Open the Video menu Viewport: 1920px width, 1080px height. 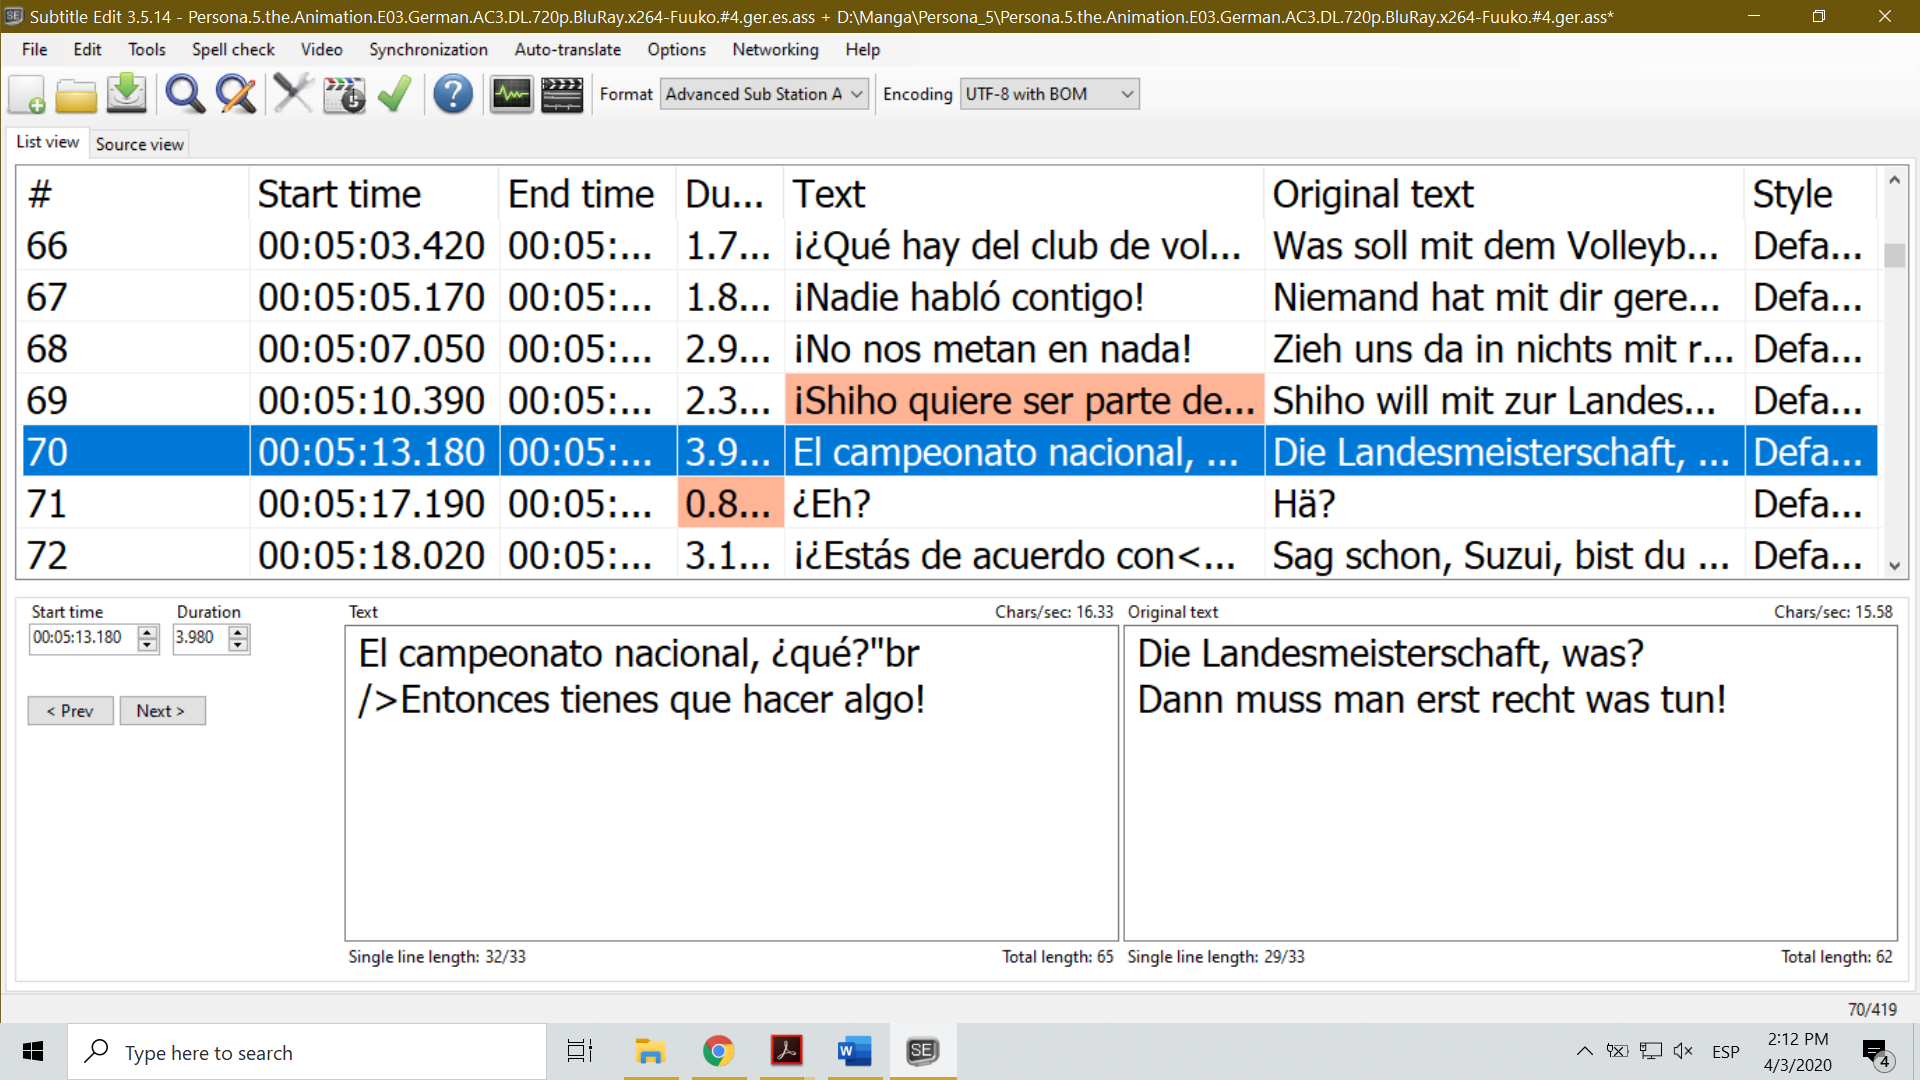coord(321,50)
